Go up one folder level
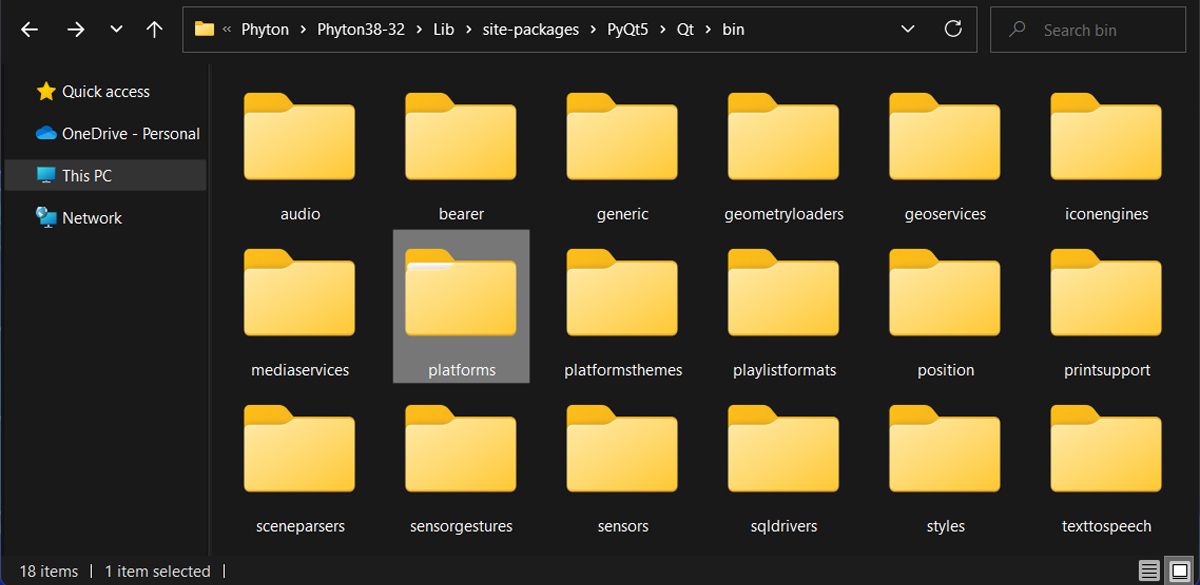Image resolution: width=1200 pixels, height=585 pixels. point(154,30)
